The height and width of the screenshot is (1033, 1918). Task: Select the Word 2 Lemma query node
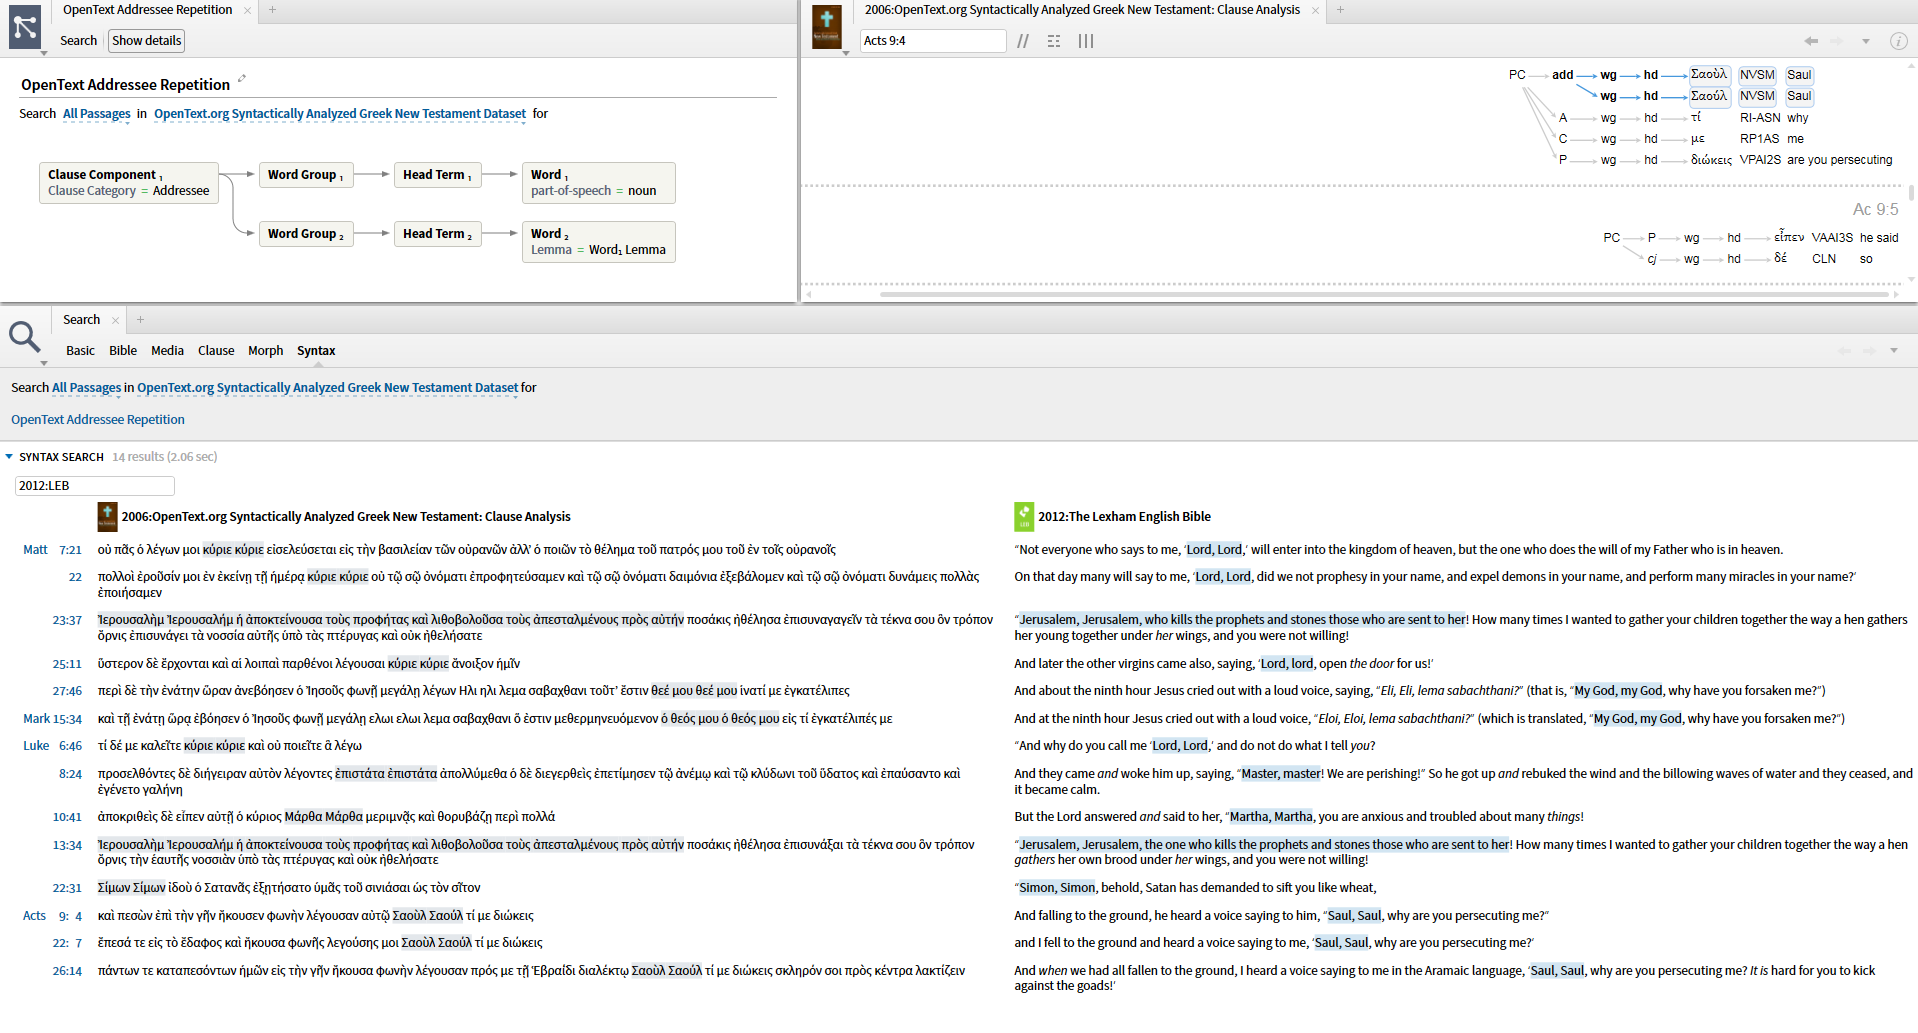[x=598, y=242]
